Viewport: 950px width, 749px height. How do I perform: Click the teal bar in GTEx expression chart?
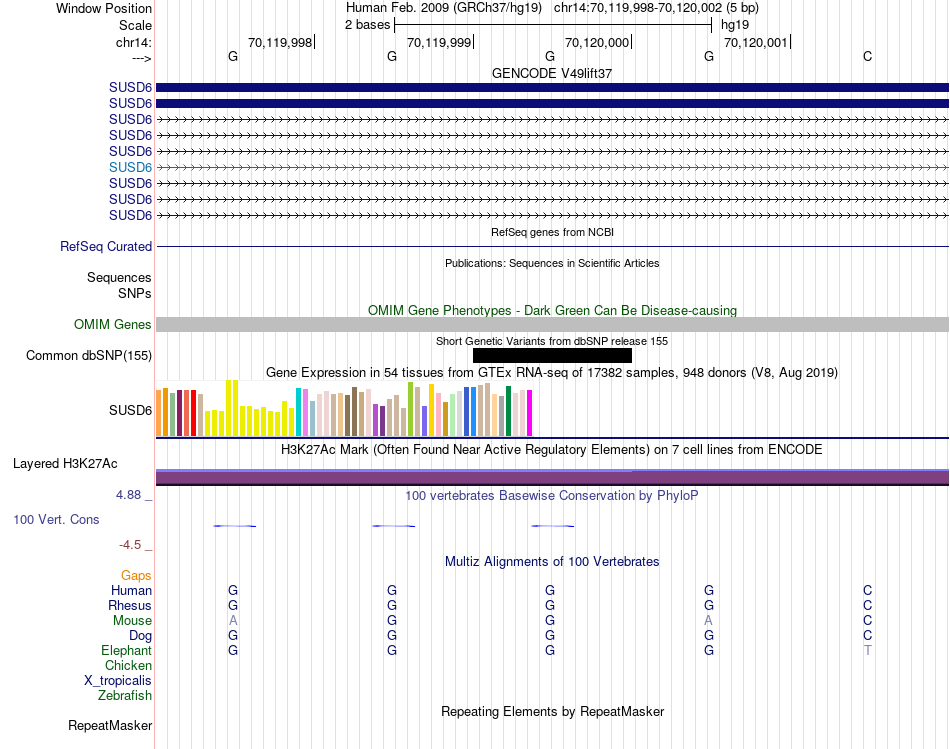click(x=298, y=412)
